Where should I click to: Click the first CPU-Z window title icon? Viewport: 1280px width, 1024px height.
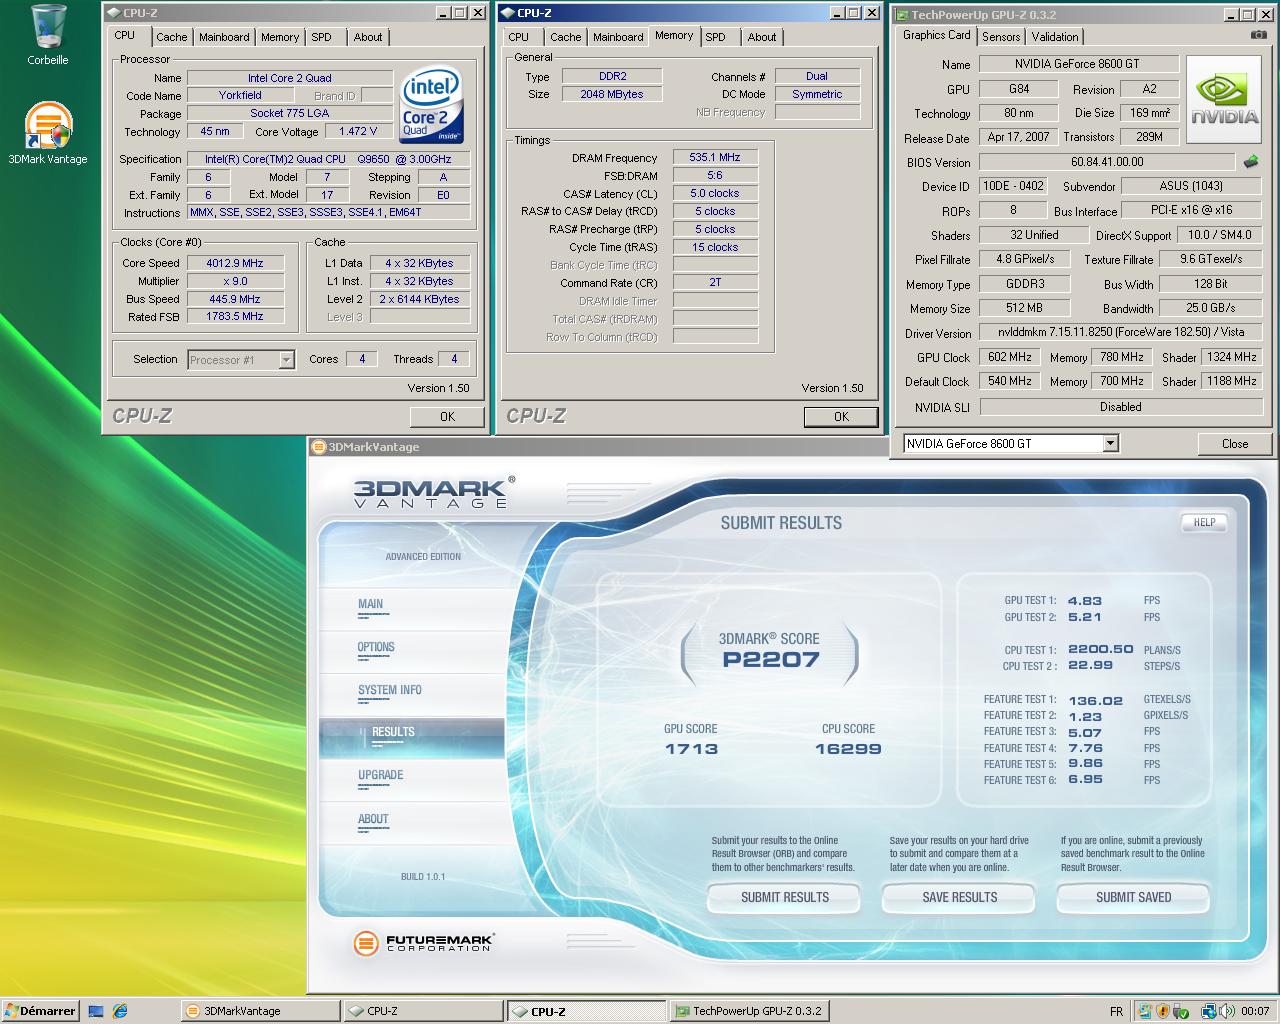113,13
